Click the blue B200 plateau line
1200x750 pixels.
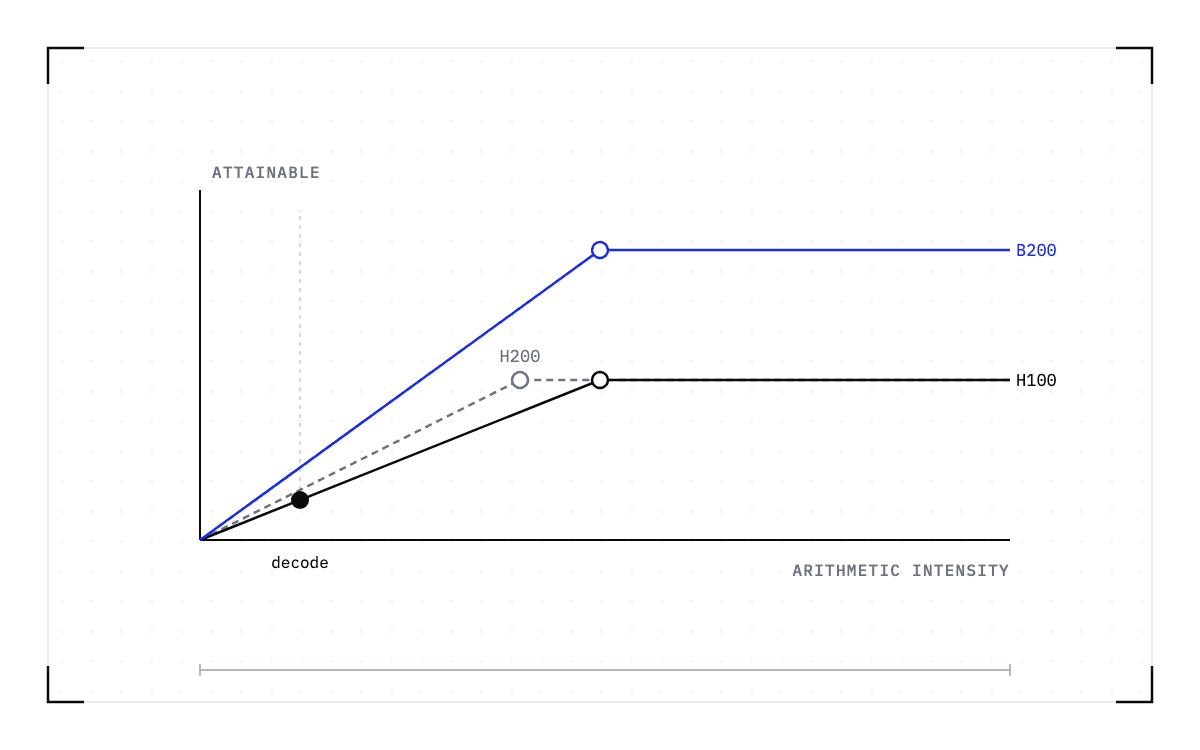(805, 250)
